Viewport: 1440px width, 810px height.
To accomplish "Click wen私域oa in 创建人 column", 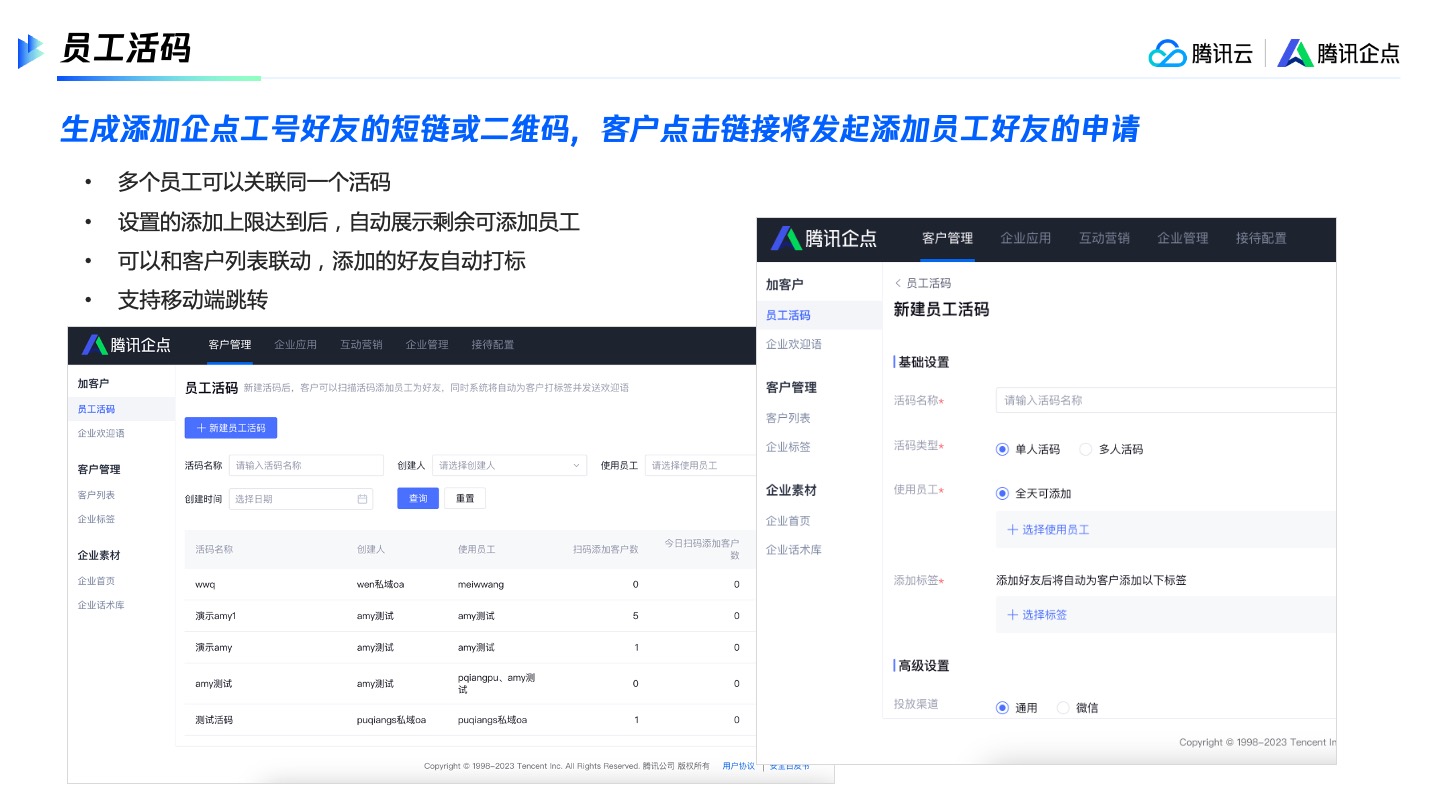I will coord(380,584).
